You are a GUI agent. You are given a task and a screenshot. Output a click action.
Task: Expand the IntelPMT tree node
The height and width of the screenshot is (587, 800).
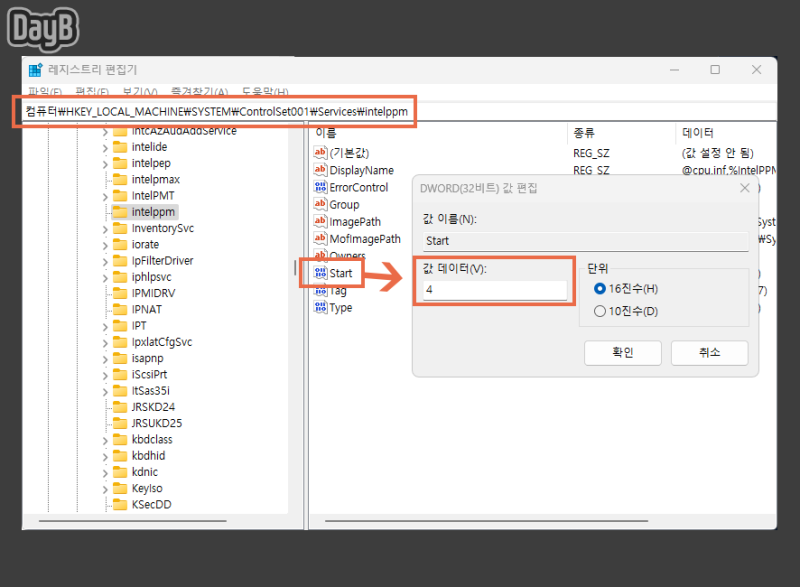(x=105, y=197)
